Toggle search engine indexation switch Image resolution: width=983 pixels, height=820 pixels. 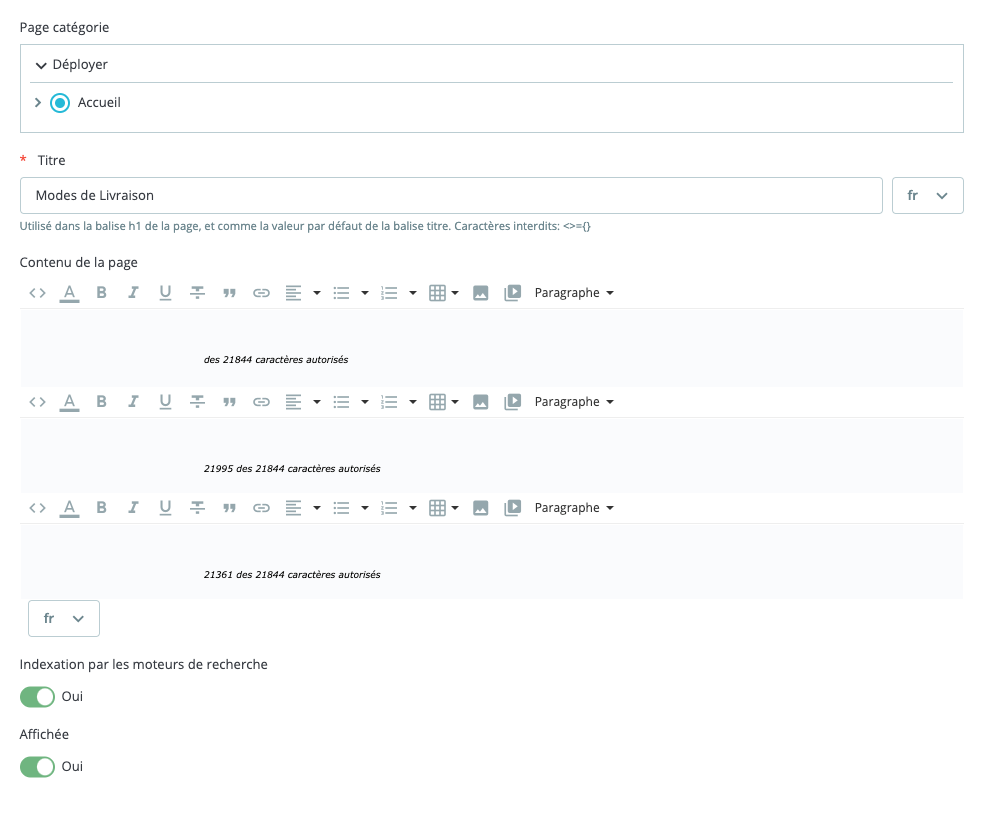pyautogui.click(x=38, y=696)
